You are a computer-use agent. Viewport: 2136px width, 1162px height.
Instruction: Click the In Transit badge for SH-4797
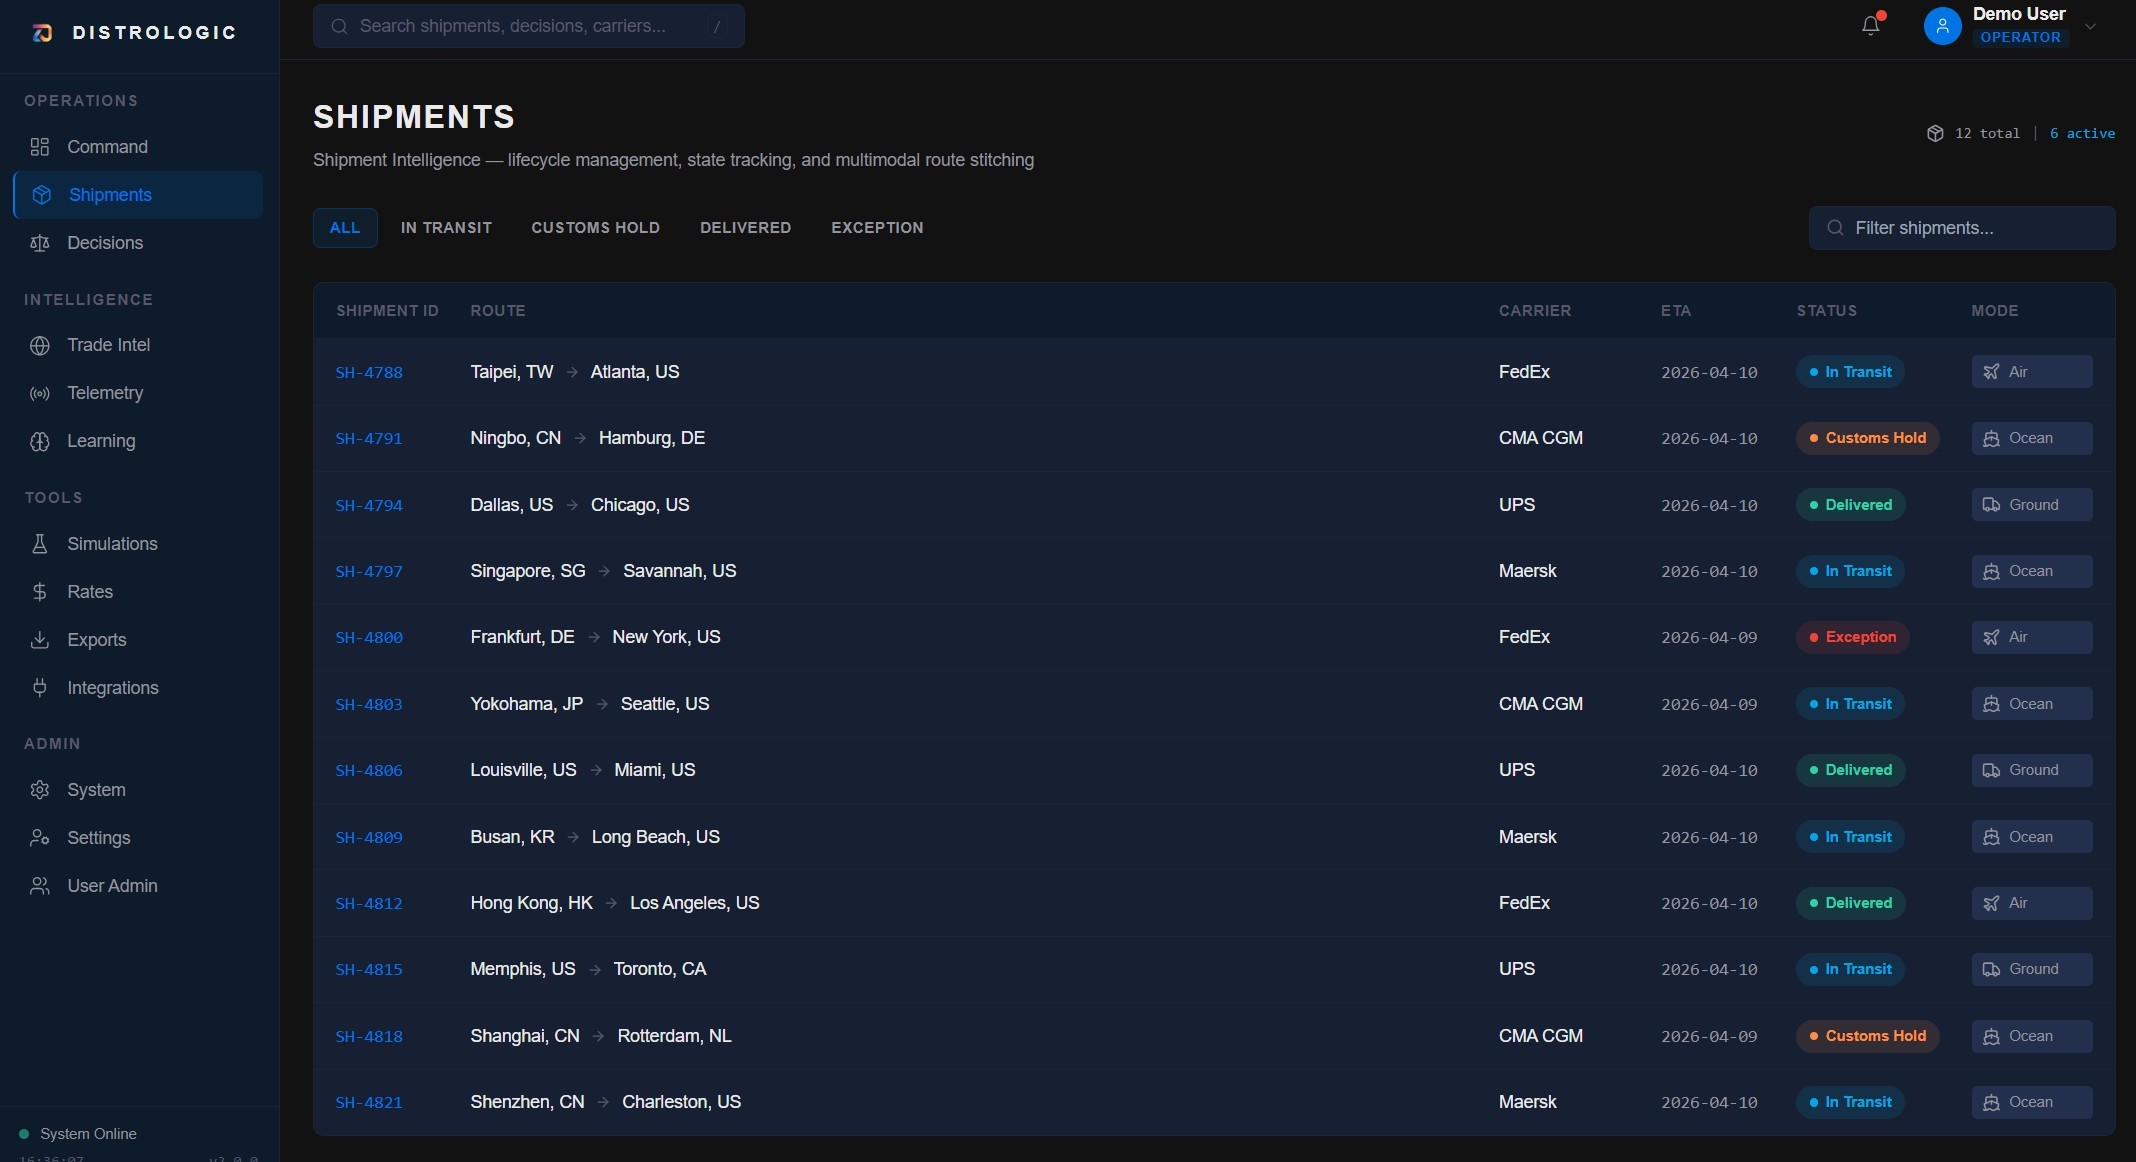(x=1850, y=571)
